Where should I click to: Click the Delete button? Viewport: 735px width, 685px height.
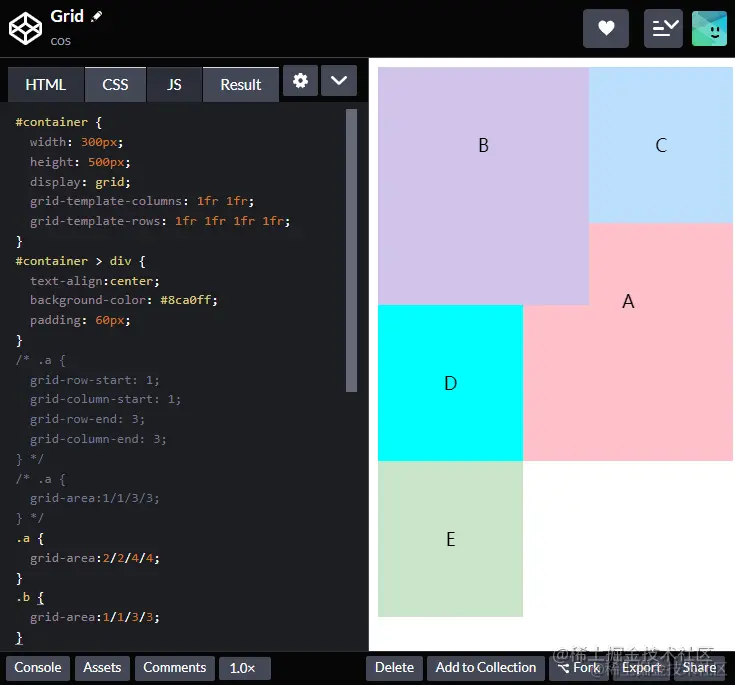394,668
